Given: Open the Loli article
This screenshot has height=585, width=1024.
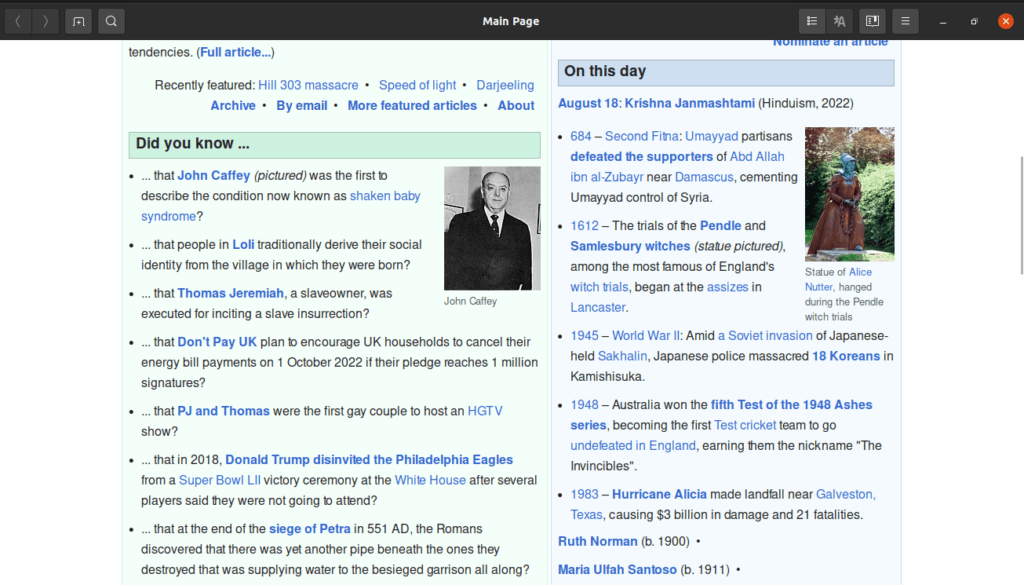Looking at the screenshot, I should coord(243,245).
